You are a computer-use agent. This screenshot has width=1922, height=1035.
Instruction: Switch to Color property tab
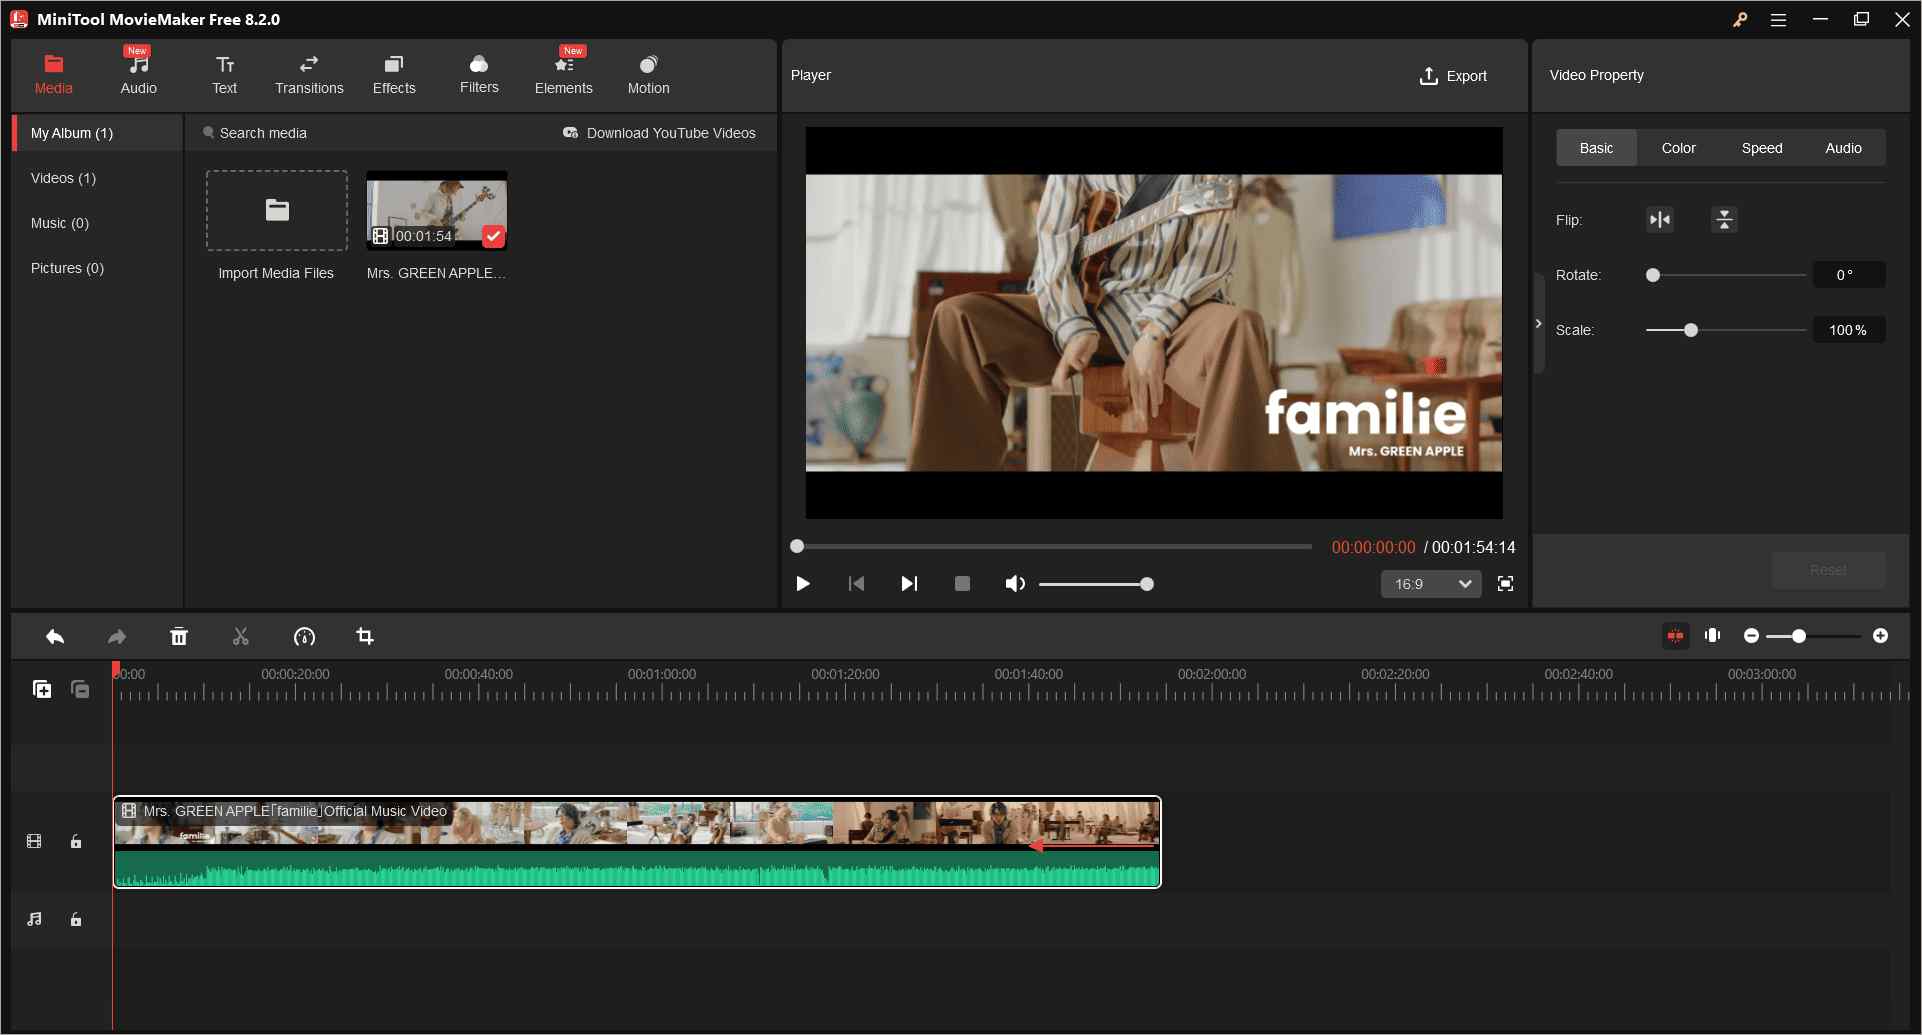click(1679, 148)
